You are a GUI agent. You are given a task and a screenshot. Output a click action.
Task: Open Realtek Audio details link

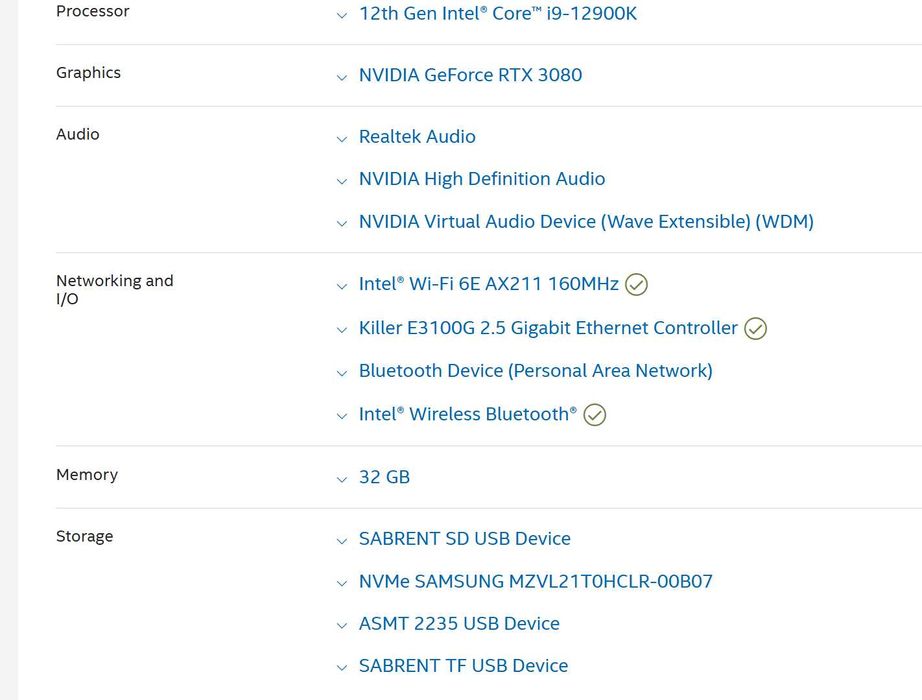[417, 136]
